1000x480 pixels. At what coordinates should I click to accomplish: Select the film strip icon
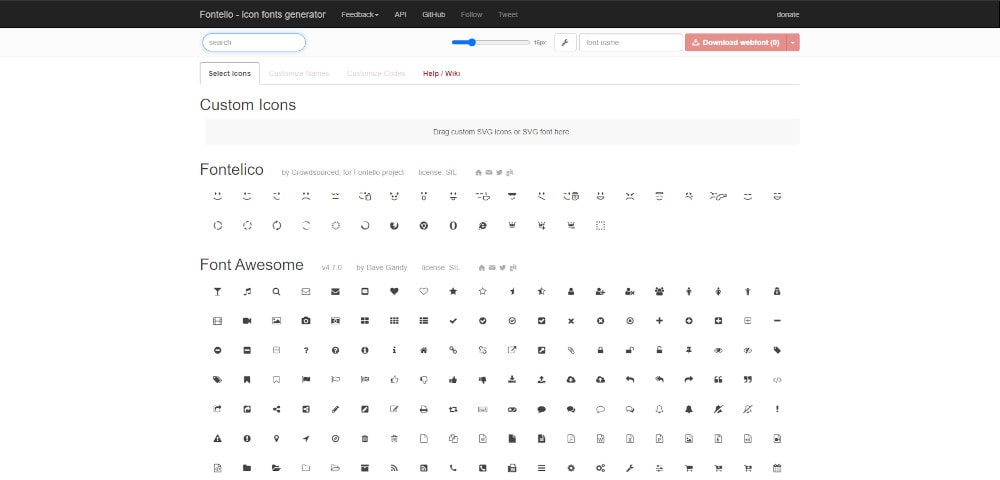click(217, 321)
